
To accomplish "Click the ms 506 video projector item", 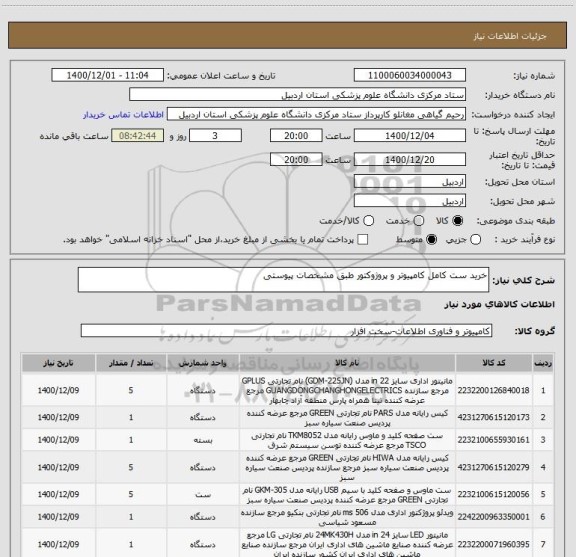I will point(347,517).
